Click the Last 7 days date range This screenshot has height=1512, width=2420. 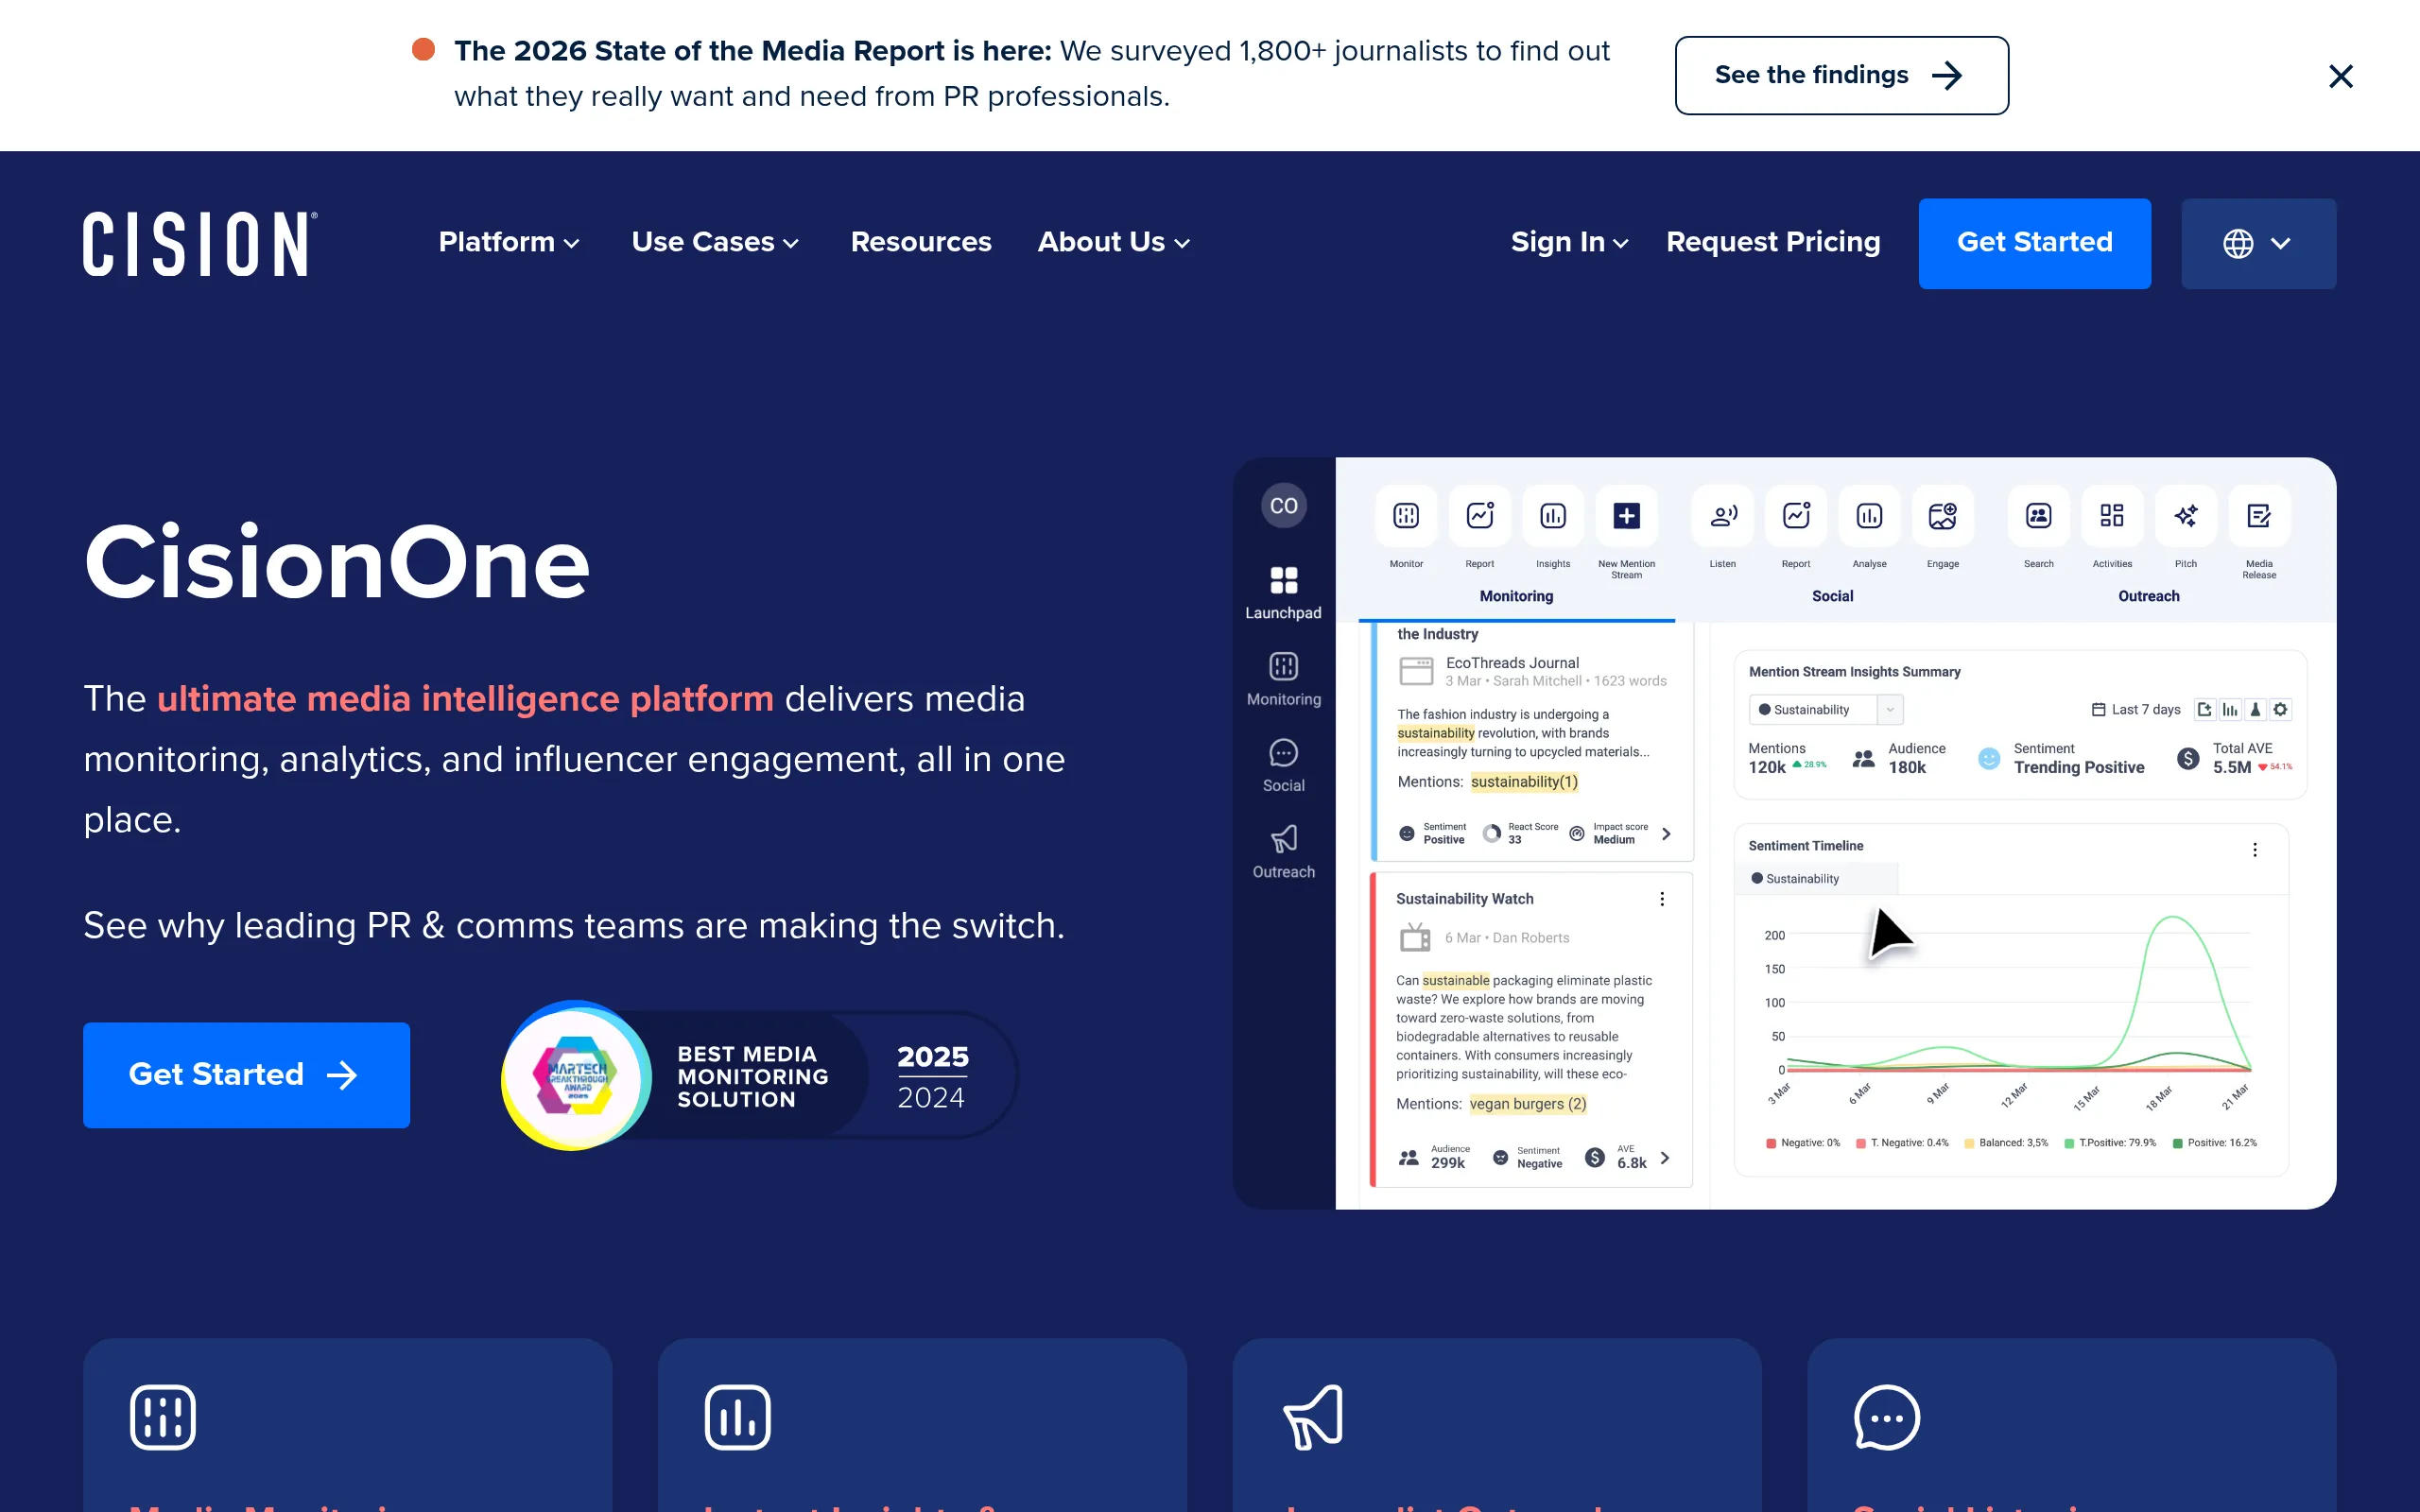(x=2136, y=709)
